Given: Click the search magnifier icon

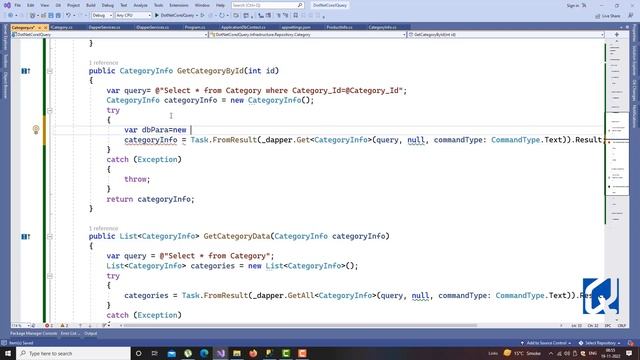Looking at the screenshot, I should point(300,5).
